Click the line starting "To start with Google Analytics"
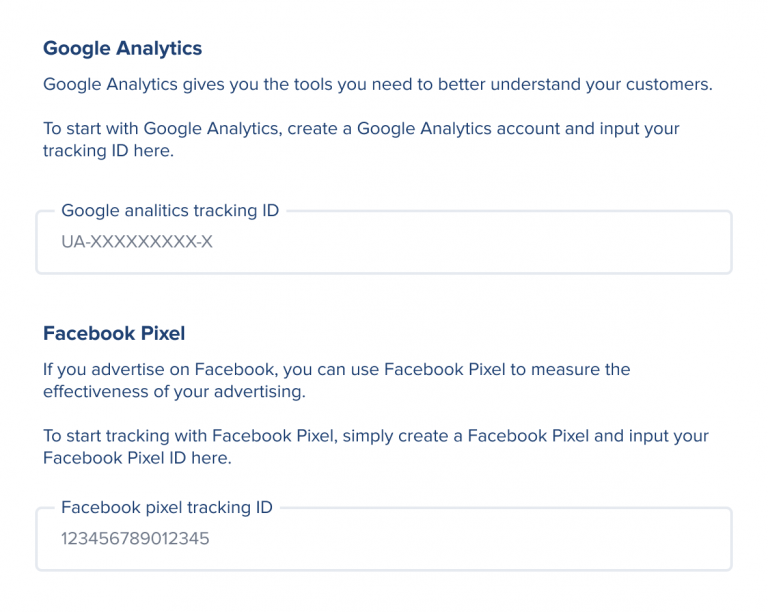Viewport: 768px width, 612px height. click(361, 129)
